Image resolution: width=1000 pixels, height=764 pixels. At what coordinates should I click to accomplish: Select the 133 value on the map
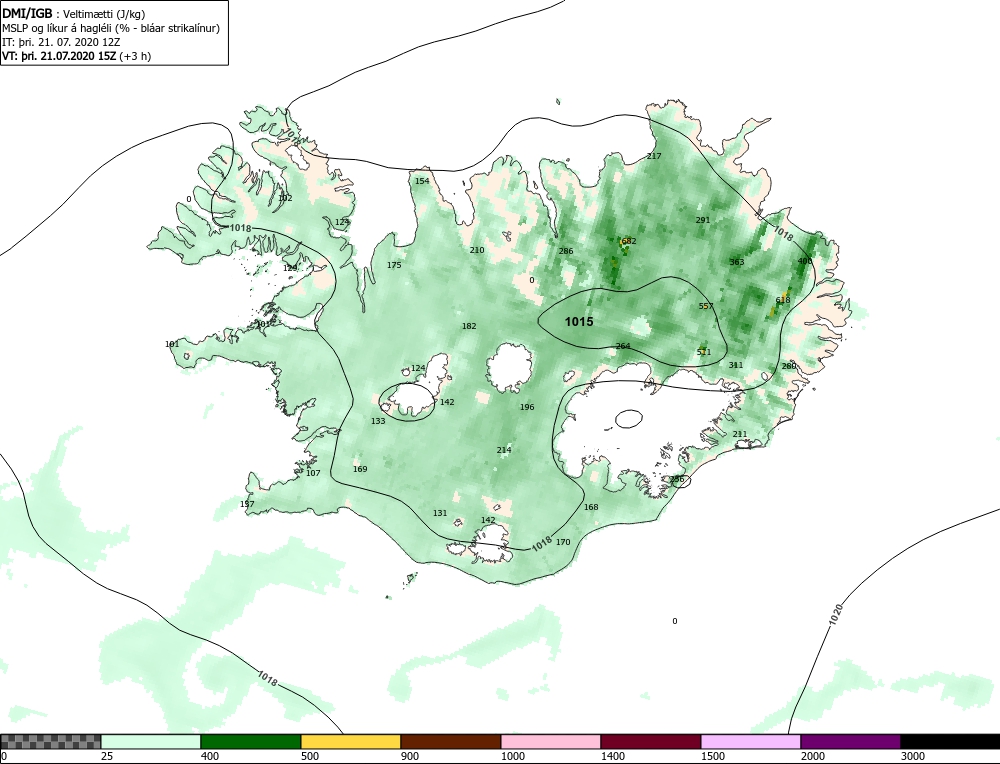(378, 422)
